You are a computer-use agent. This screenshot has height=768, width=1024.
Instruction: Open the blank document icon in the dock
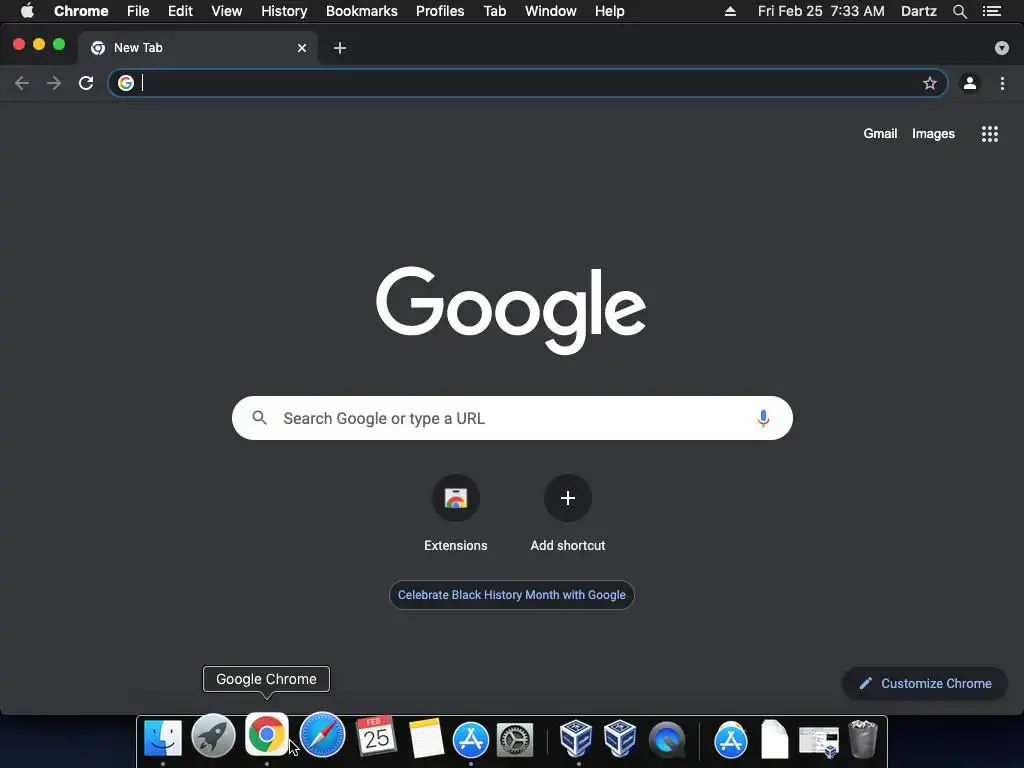[x=775, y=739]
